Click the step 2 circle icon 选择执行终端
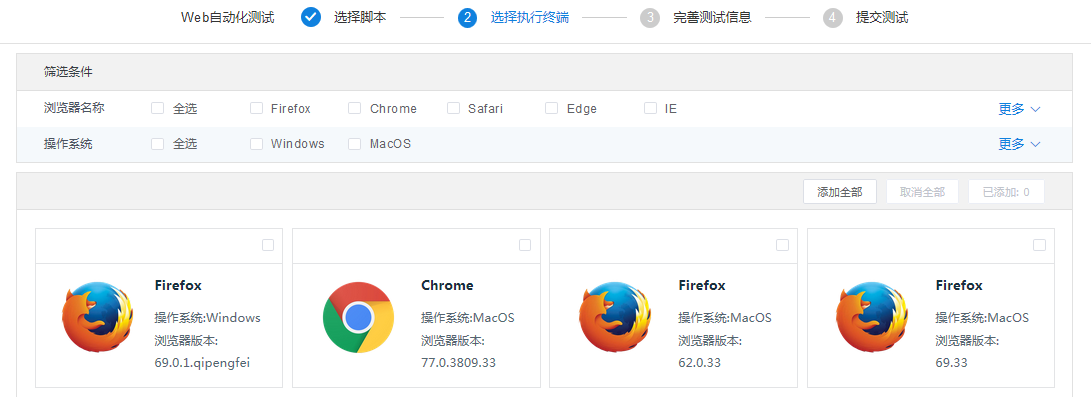Image resolution: width=1091 pixels, height=397 pixels. click(x=468, y=17)
